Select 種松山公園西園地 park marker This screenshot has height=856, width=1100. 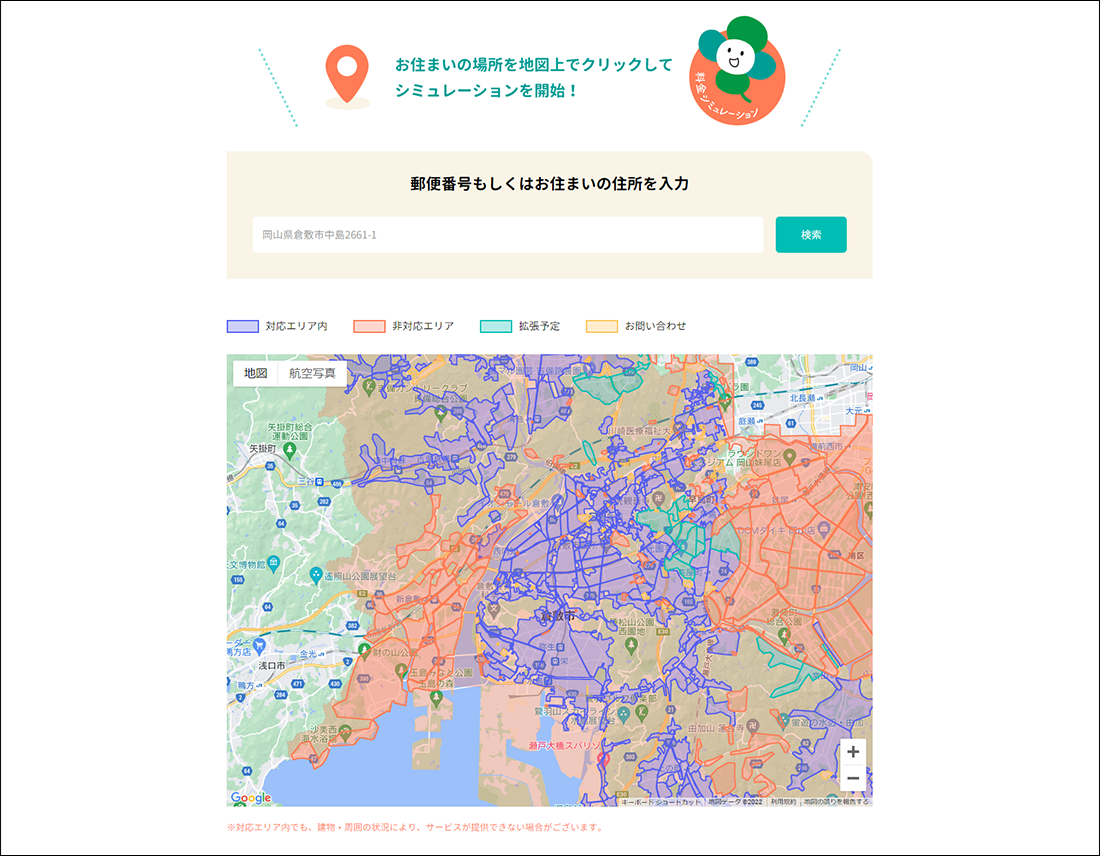tap(631, 644)
